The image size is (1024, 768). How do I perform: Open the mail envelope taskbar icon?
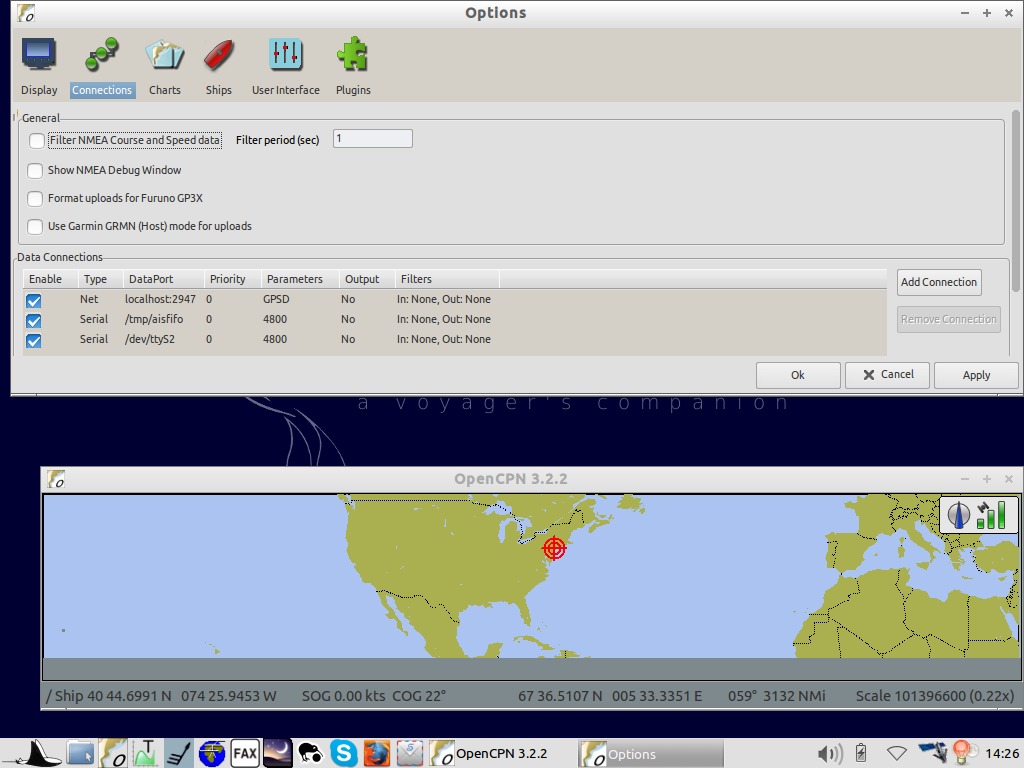409,754
